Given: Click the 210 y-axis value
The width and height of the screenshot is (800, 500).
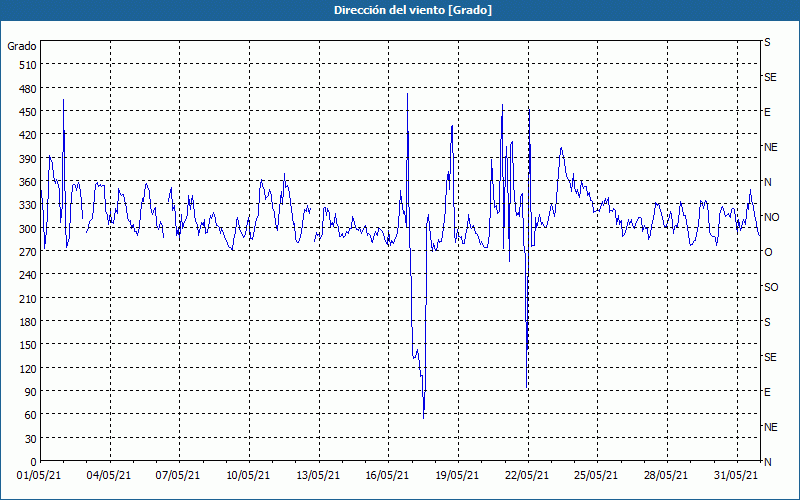Looking at the screenshot, I should pyautogui.click(x=28, y=298).
